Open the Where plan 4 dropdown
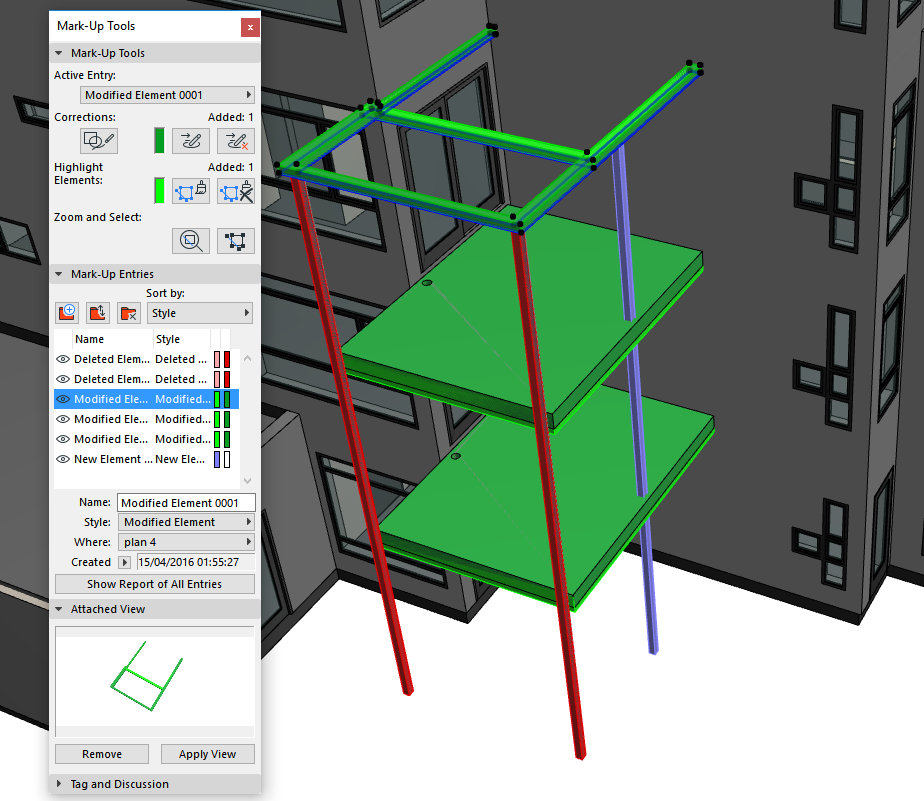This screenshot has width=924, height=801. coord(186,542)
